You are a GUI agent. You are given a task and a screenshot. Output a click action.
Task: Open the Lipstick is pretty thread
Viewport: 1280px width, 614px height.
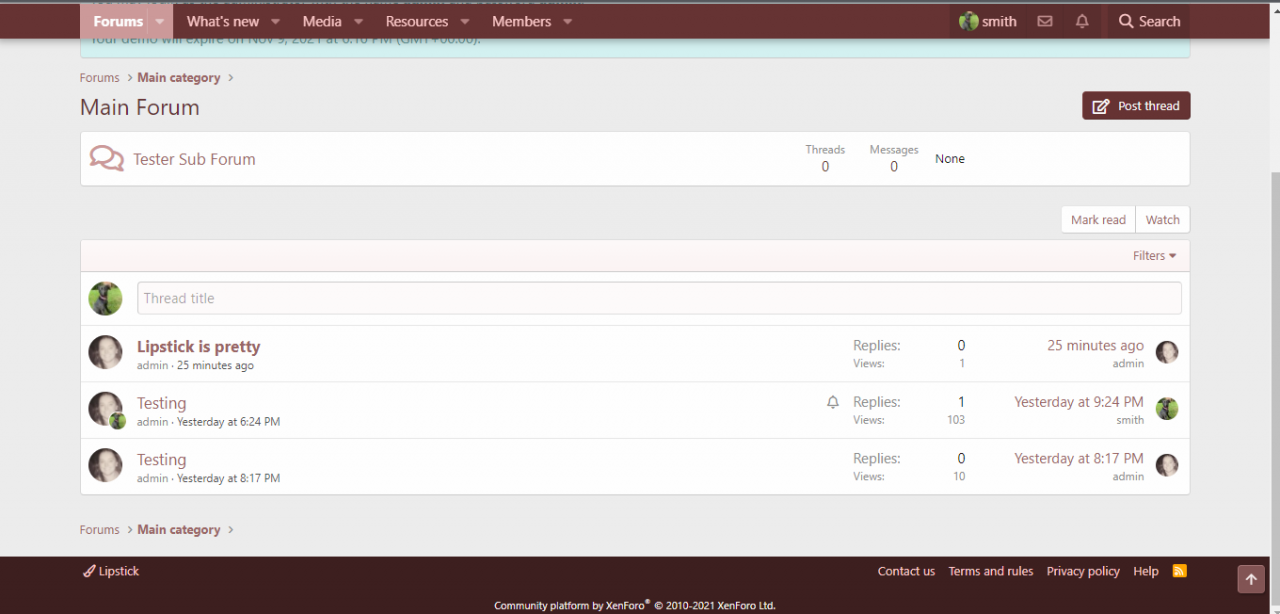tap(198, 347)
